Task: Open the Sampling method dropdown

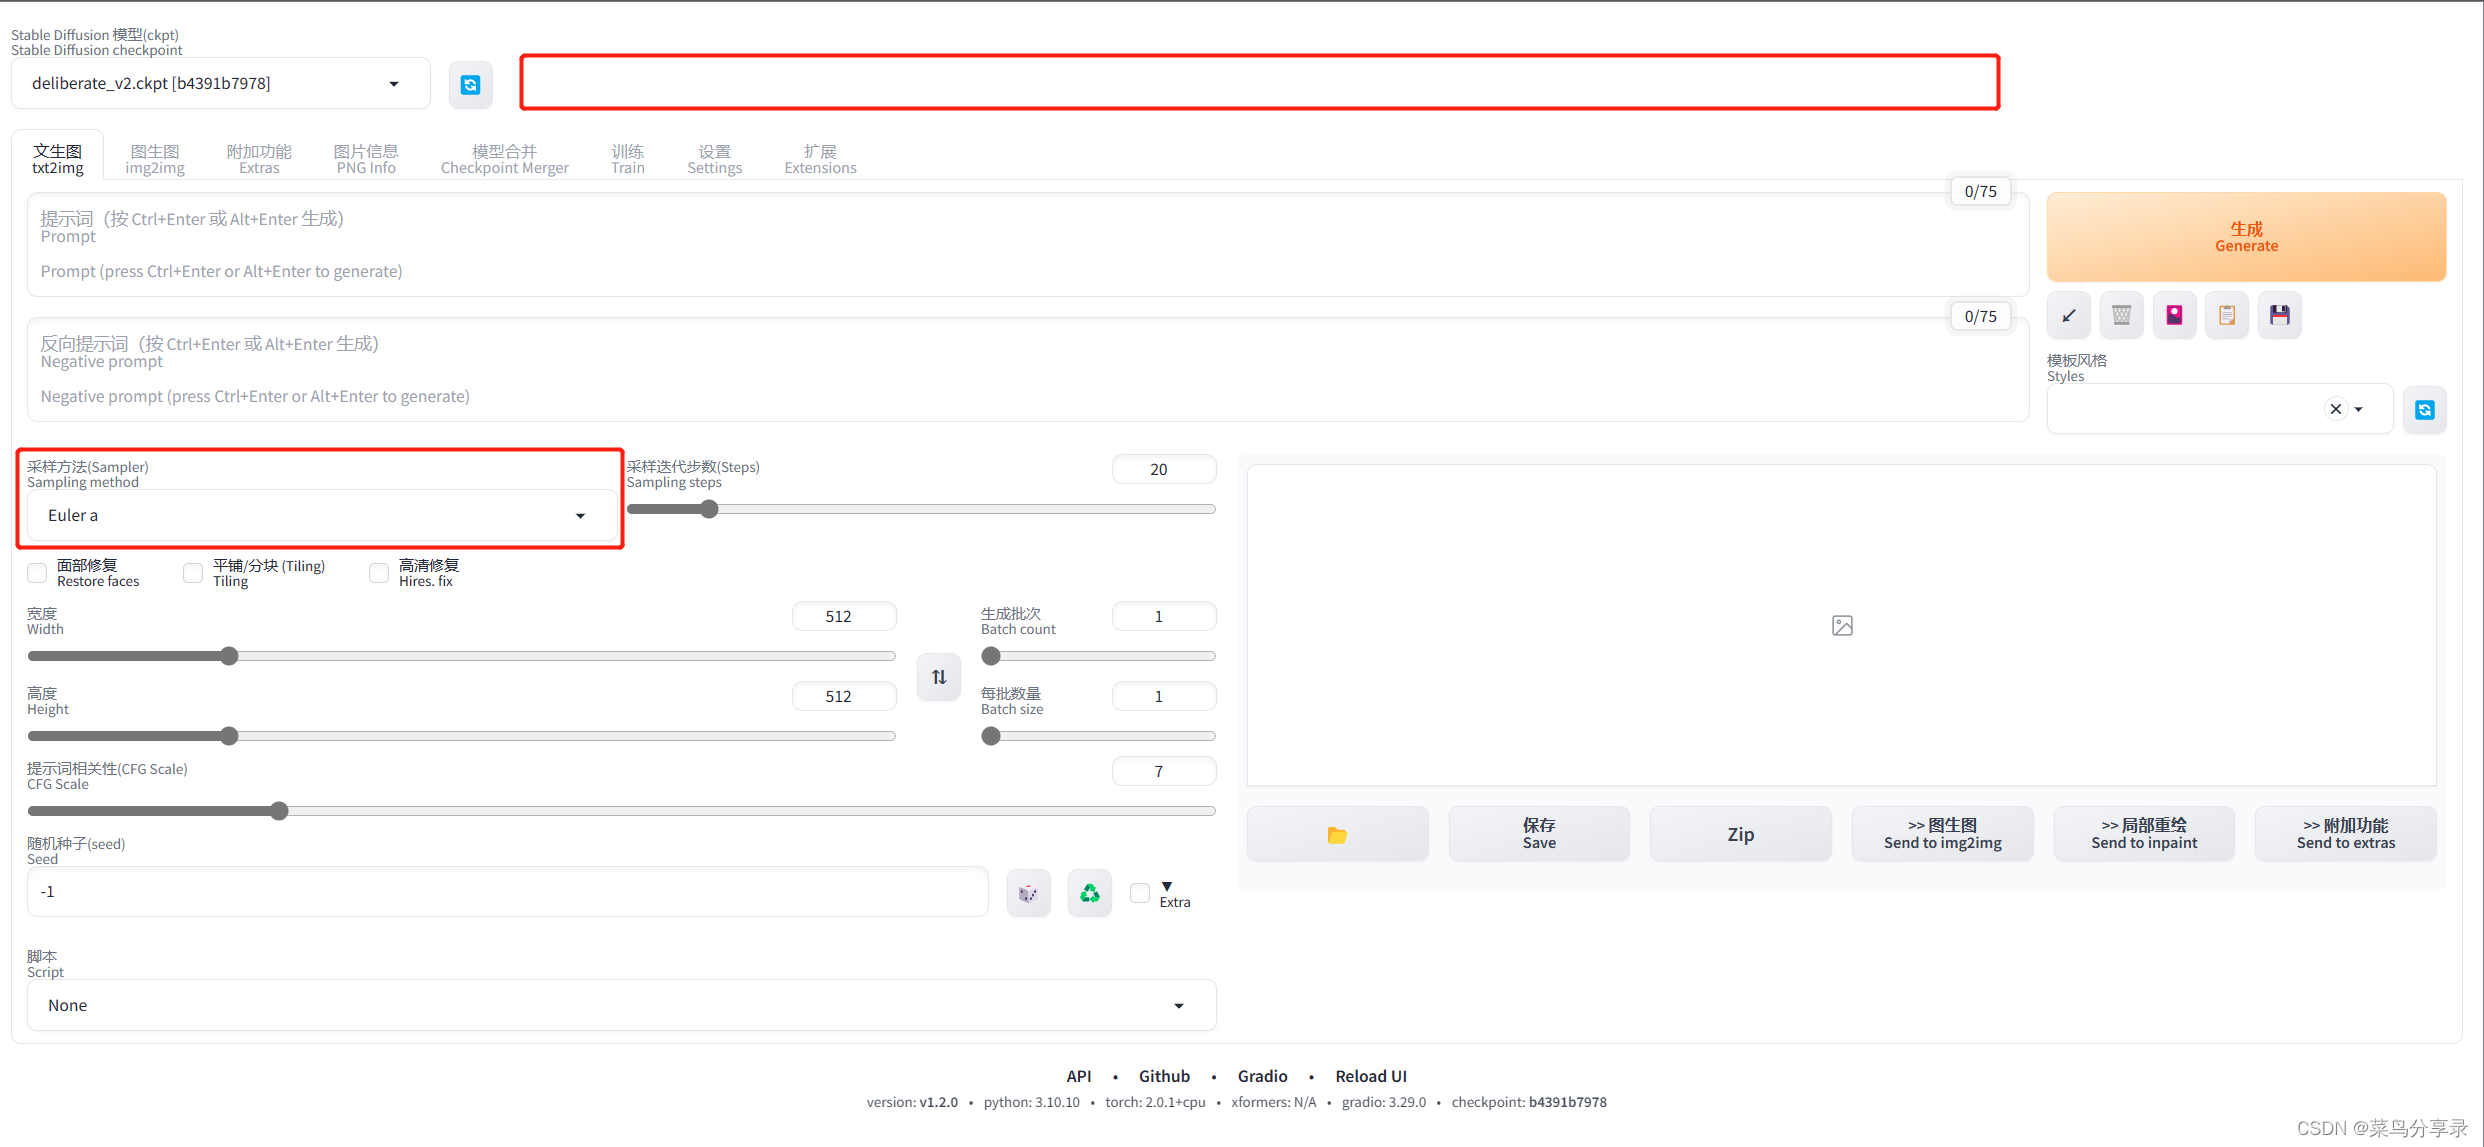Action: (x=321, y=516)
